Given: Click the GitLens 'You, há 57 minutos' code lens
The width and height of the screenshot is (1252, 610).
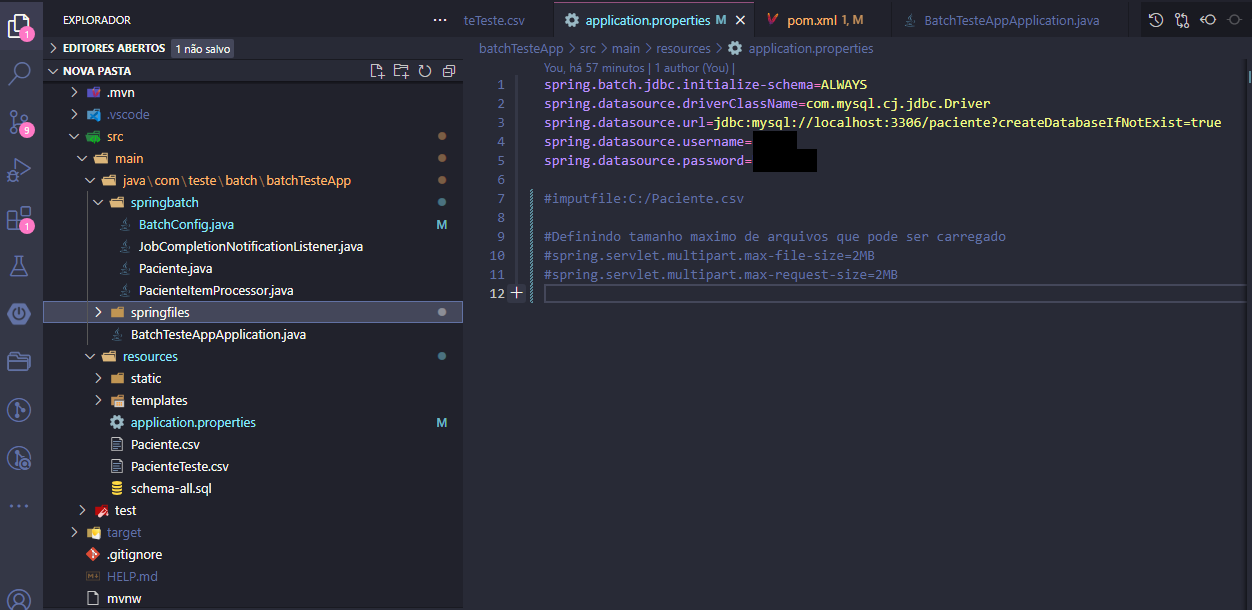Looking at the screenshot, I should (594, 68).
